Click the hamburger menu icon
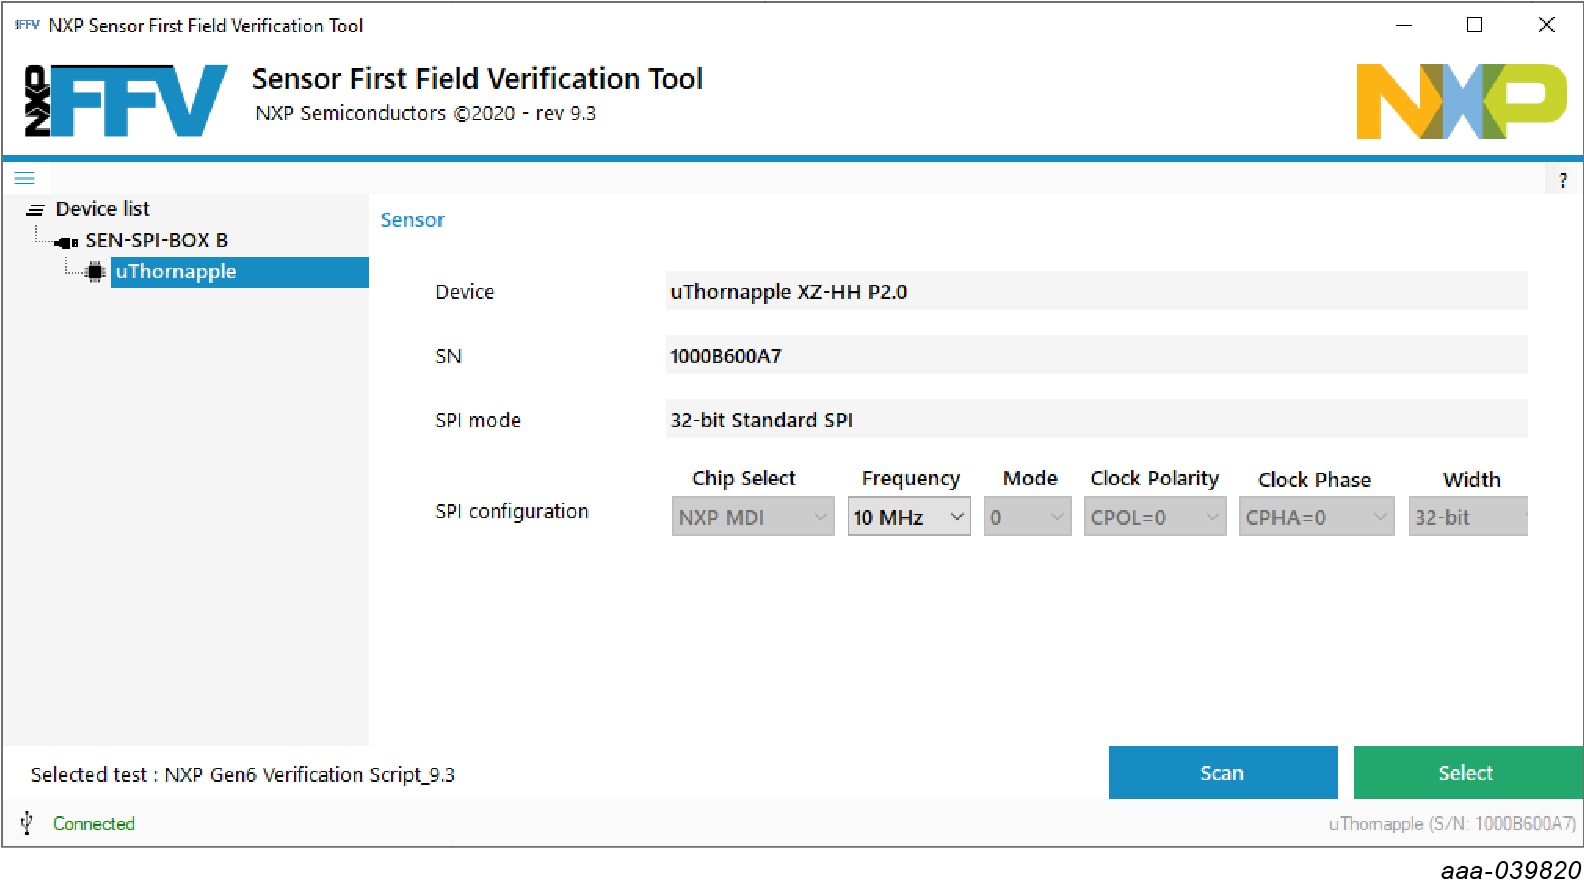The width and height of the screenshot is (1584, 888). pyautogui.click(x=25, y=178)
